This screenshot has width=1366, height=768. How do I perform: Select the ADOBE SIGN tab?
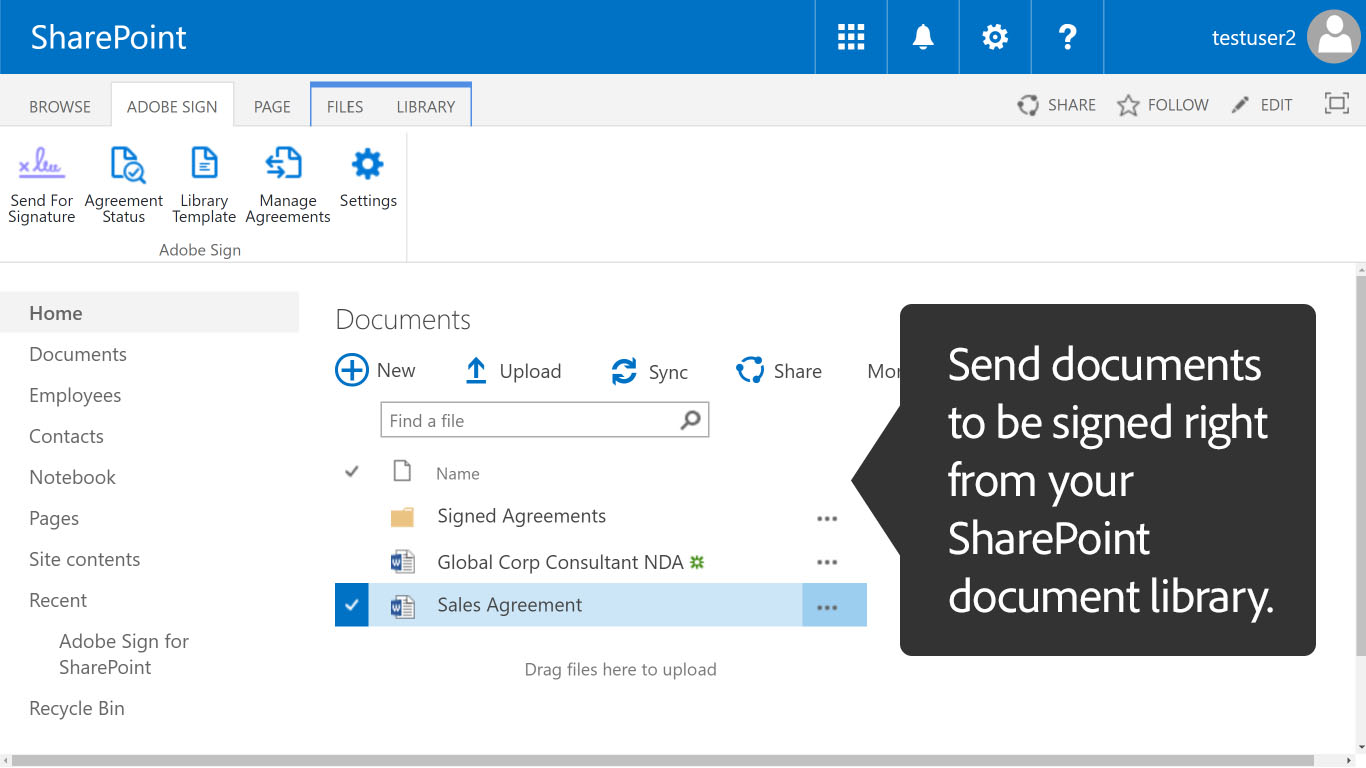coord(172,106)
